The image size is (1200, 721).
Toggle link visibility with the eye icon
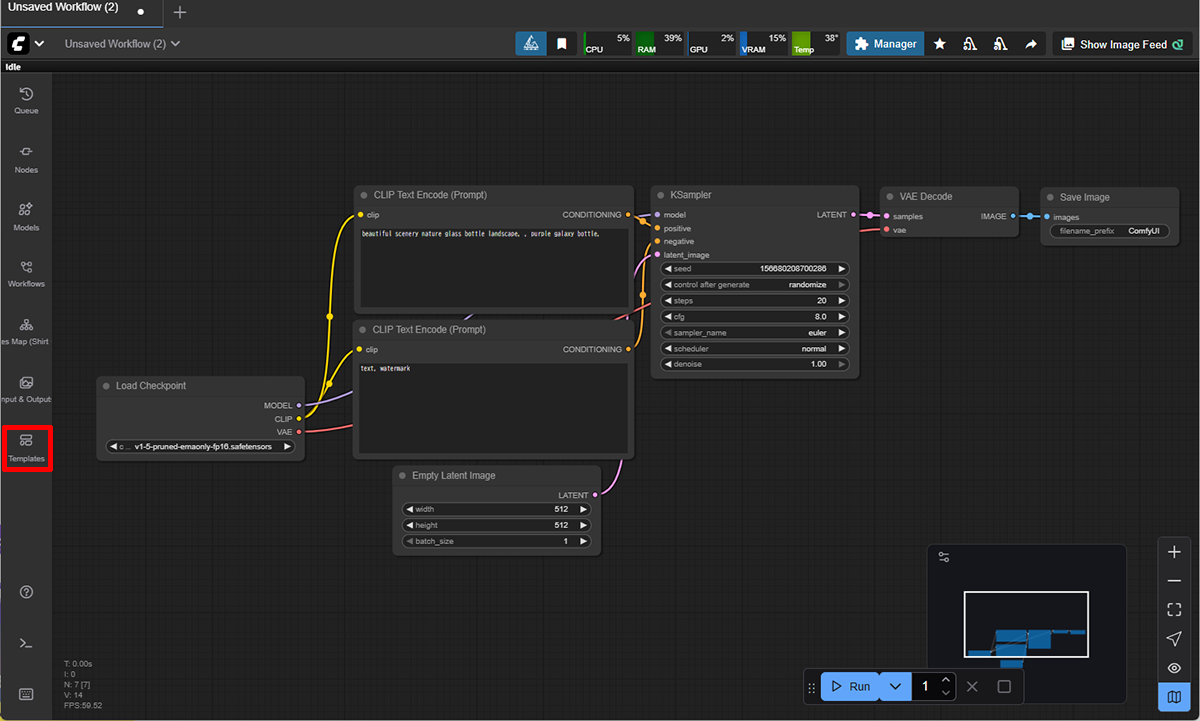[1174, 668]
